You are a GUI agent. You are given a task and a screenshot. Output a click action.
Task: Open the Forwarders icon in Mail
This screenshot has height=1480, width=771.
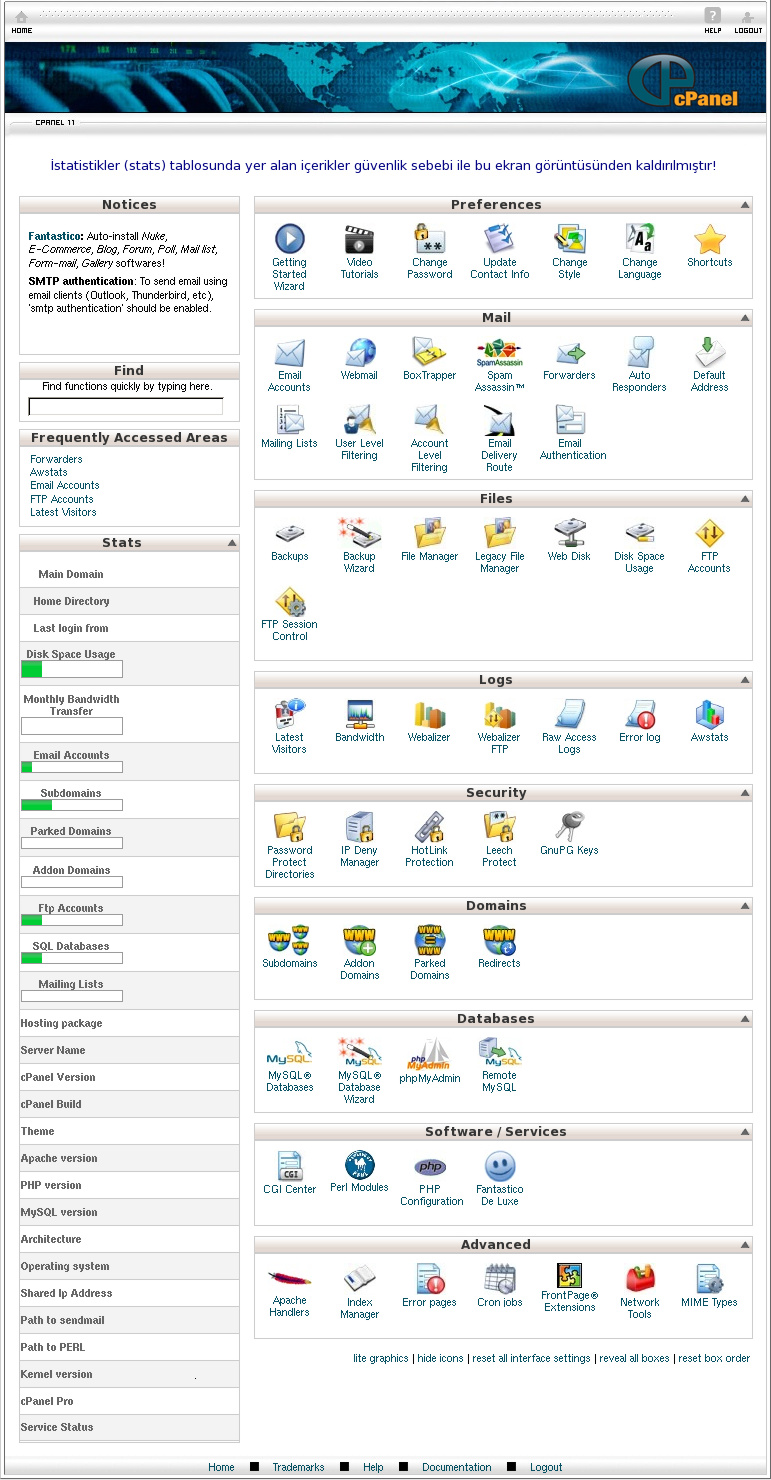coord(570,353)
